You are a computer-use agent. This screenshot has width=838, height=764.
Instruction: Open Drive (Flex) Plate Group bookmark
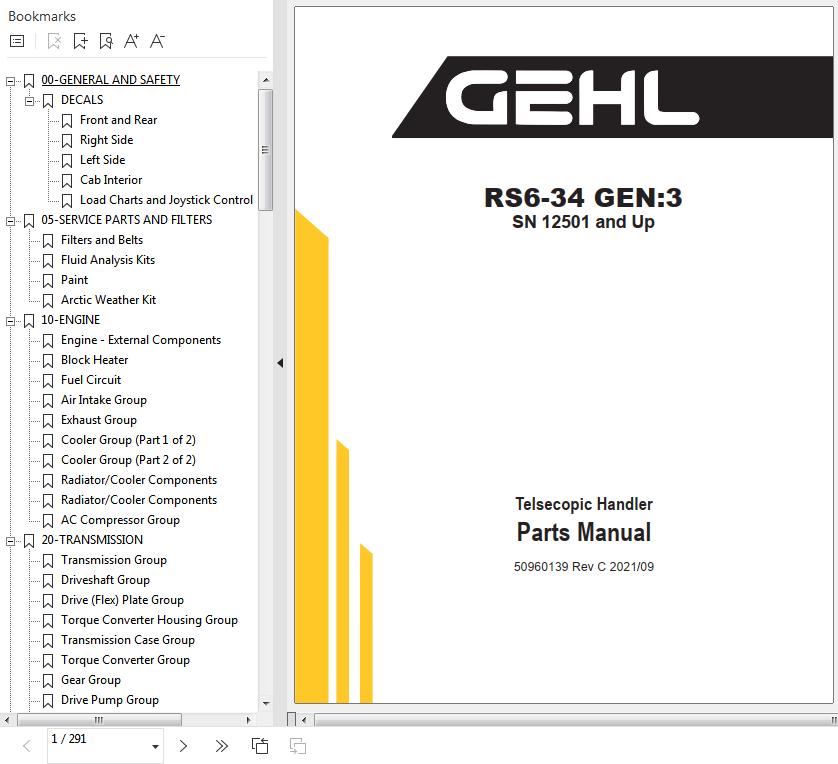tap(122, 600)
